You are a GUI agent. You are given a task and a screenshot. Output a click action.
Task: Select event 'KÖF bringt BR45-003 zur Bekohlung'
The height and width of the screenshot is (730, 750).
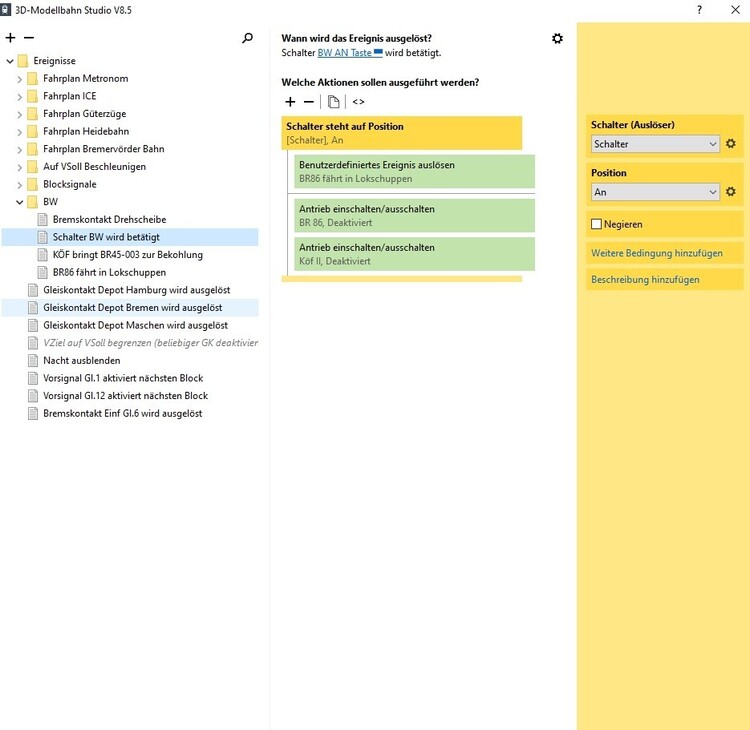(x=128, y=255)
